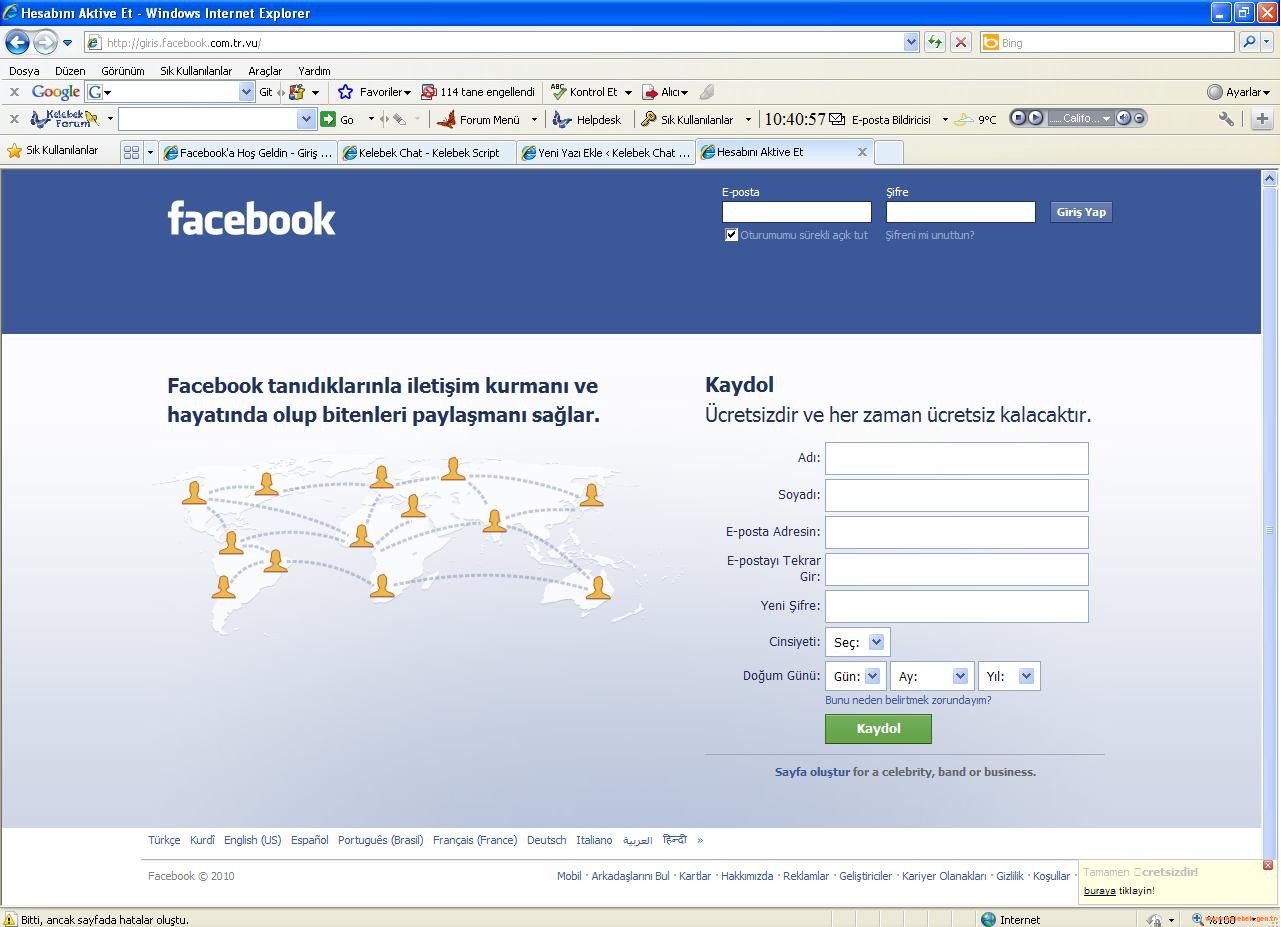
Task: Open the Yıl year dropdown
Action: [x=1009, y=676]
